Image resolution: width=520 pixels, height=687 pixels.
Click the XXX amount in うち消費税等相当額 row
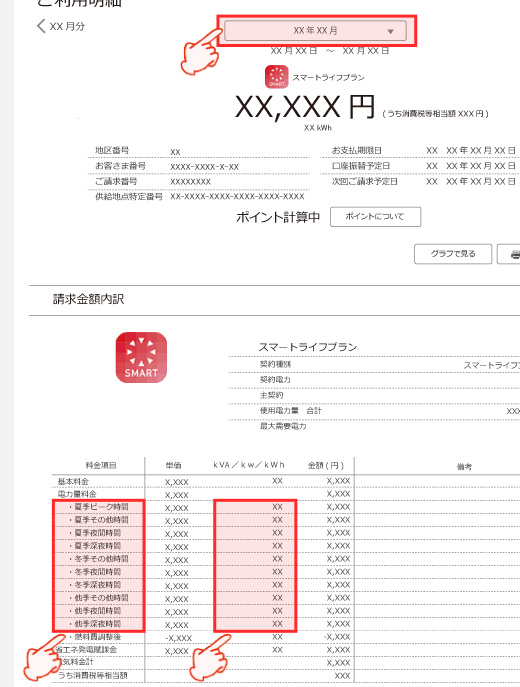pyautogui.click(x=342, y=676)
